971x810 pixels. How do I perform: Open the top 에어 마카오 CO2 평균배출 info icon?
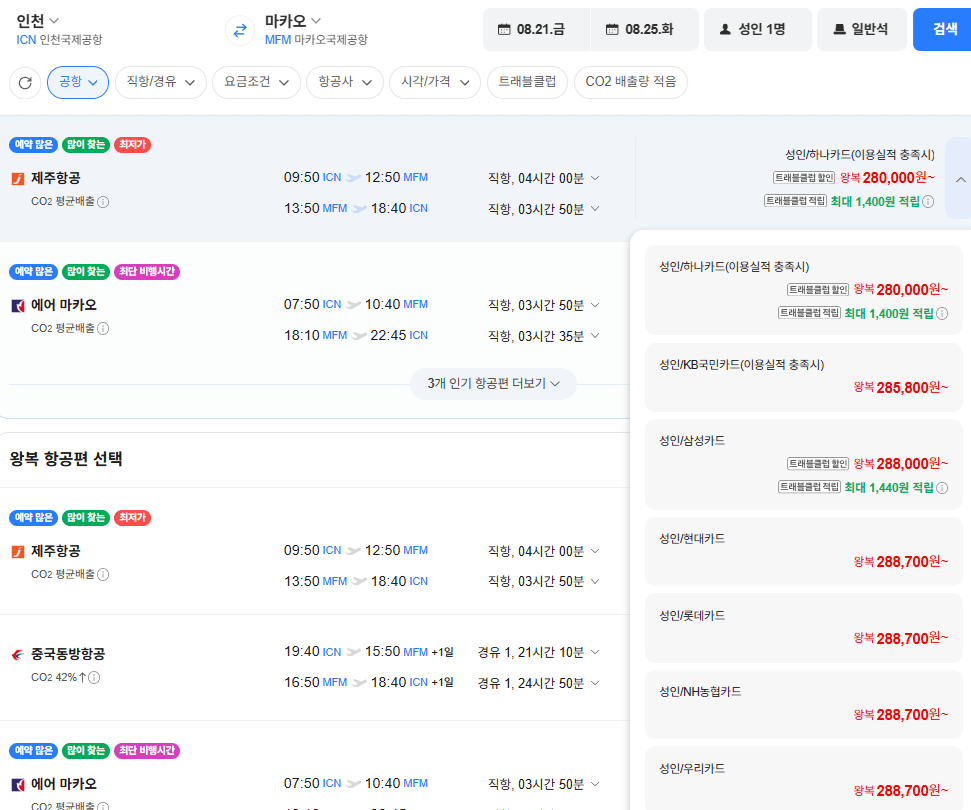(x=103, y=329)
